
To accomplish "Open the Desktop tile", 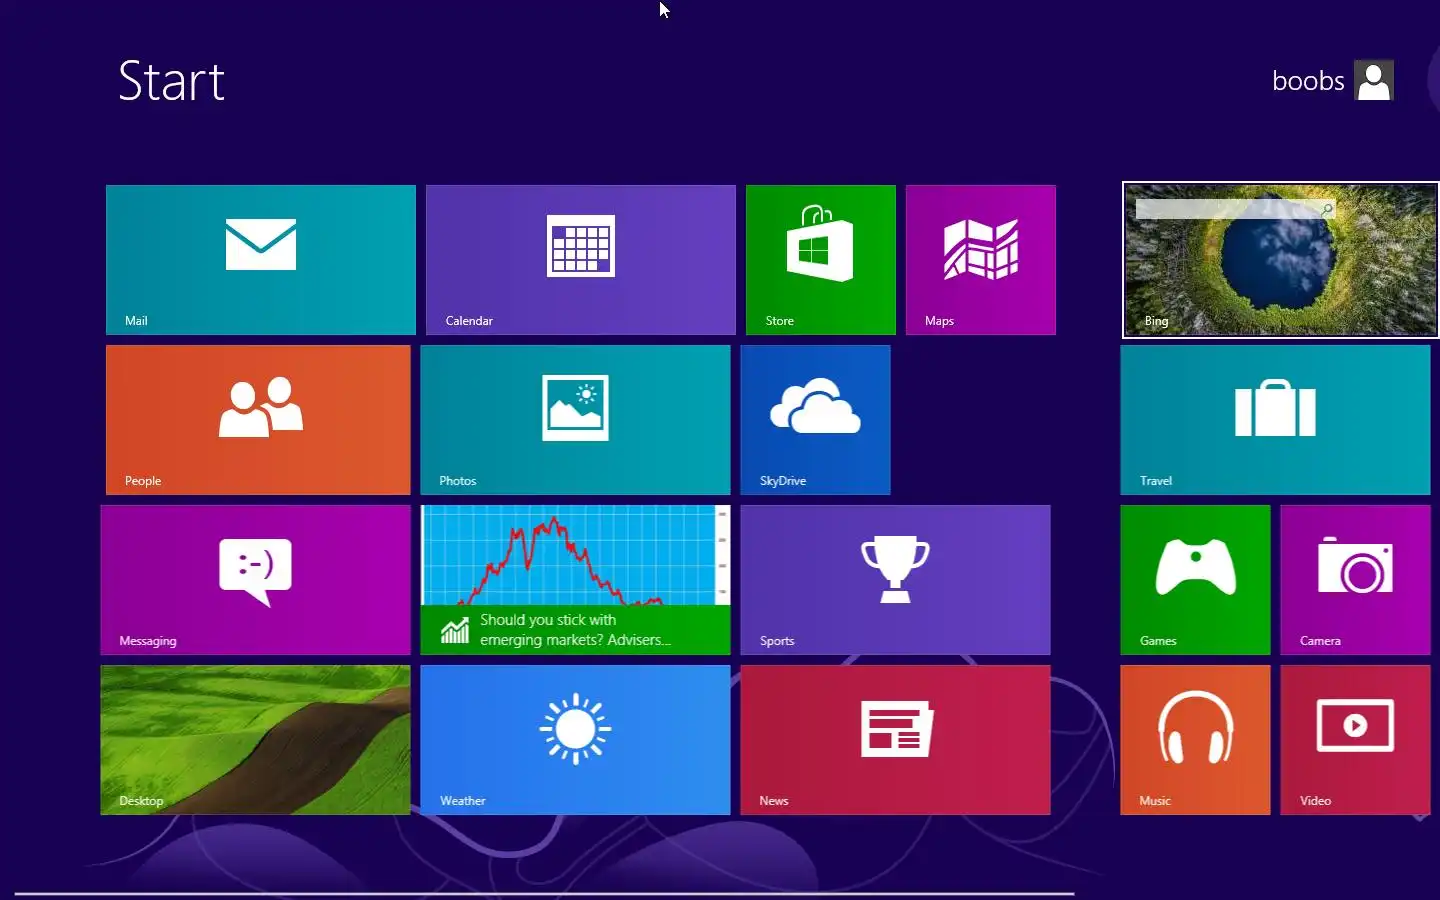I will point(256,740).
